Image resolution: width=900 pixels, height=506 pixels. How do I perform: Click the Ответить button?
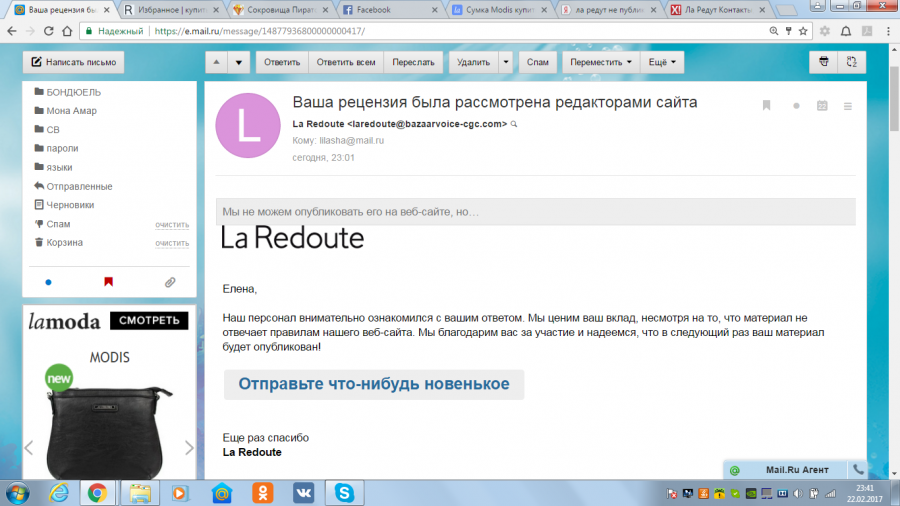283,62
